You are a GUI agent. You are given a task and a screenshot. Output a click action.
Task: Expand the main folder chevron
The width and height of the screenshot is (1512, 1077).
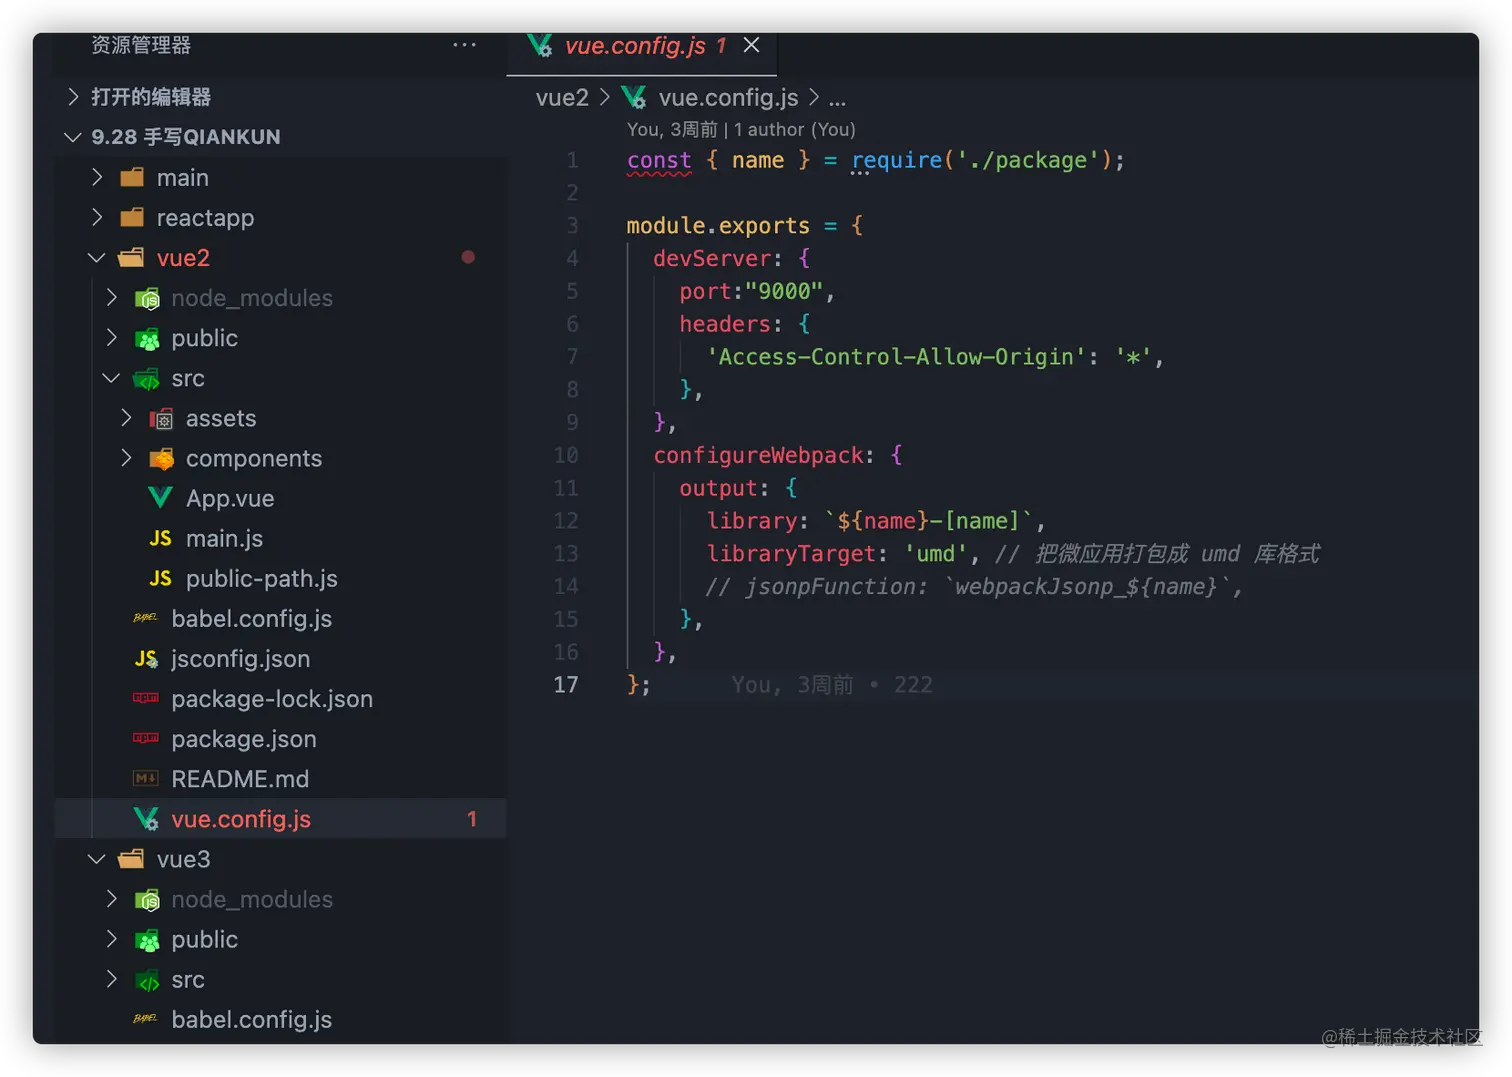pos(96,177)
